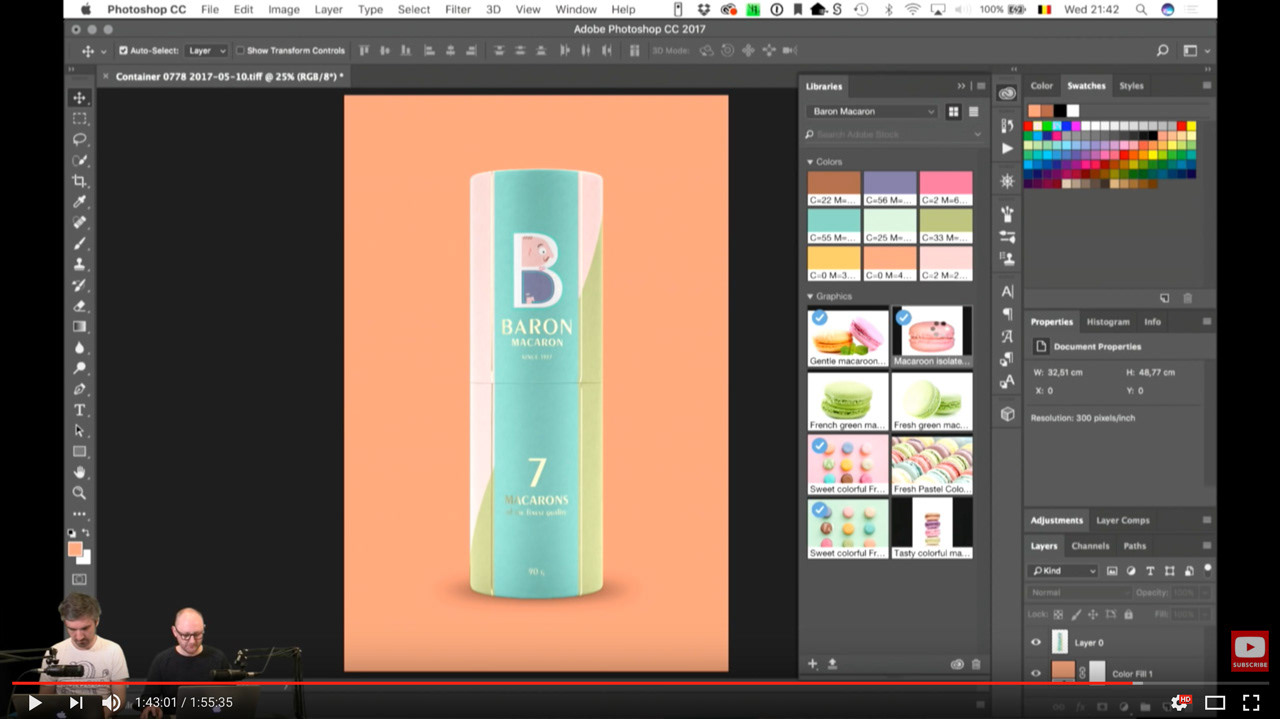
Task: Select Gentle macaroon graphic thumbnail
Action: coord(848,337)
